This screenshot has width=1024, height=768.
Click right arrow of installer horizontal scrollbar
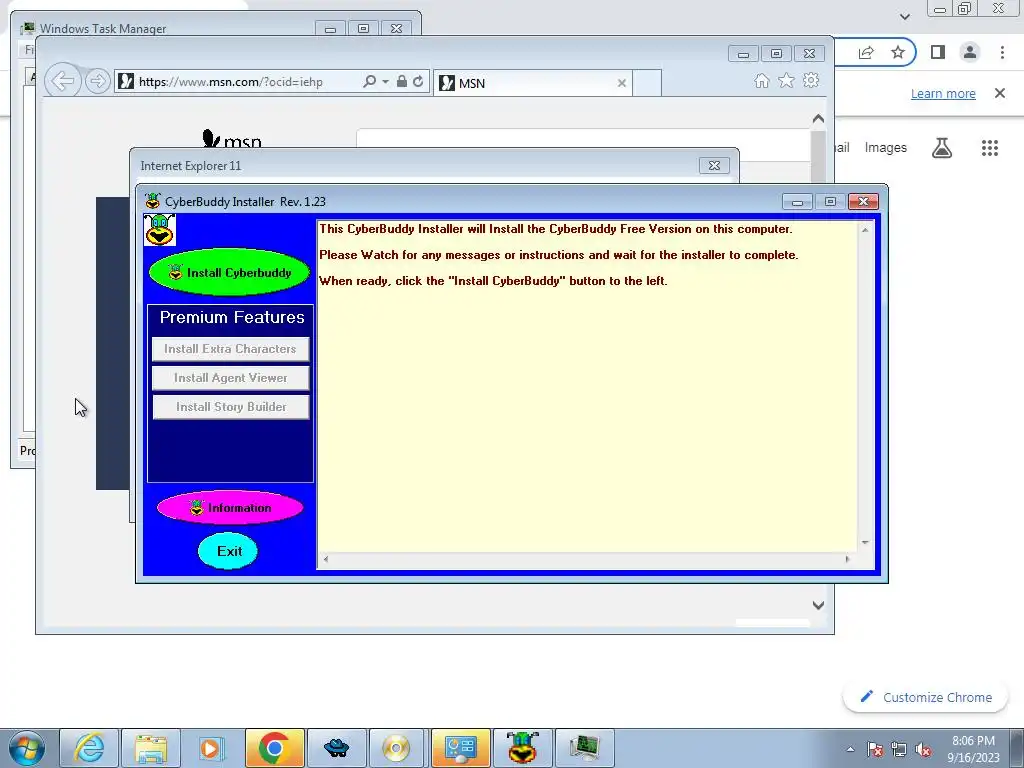(x=848, y=559)
